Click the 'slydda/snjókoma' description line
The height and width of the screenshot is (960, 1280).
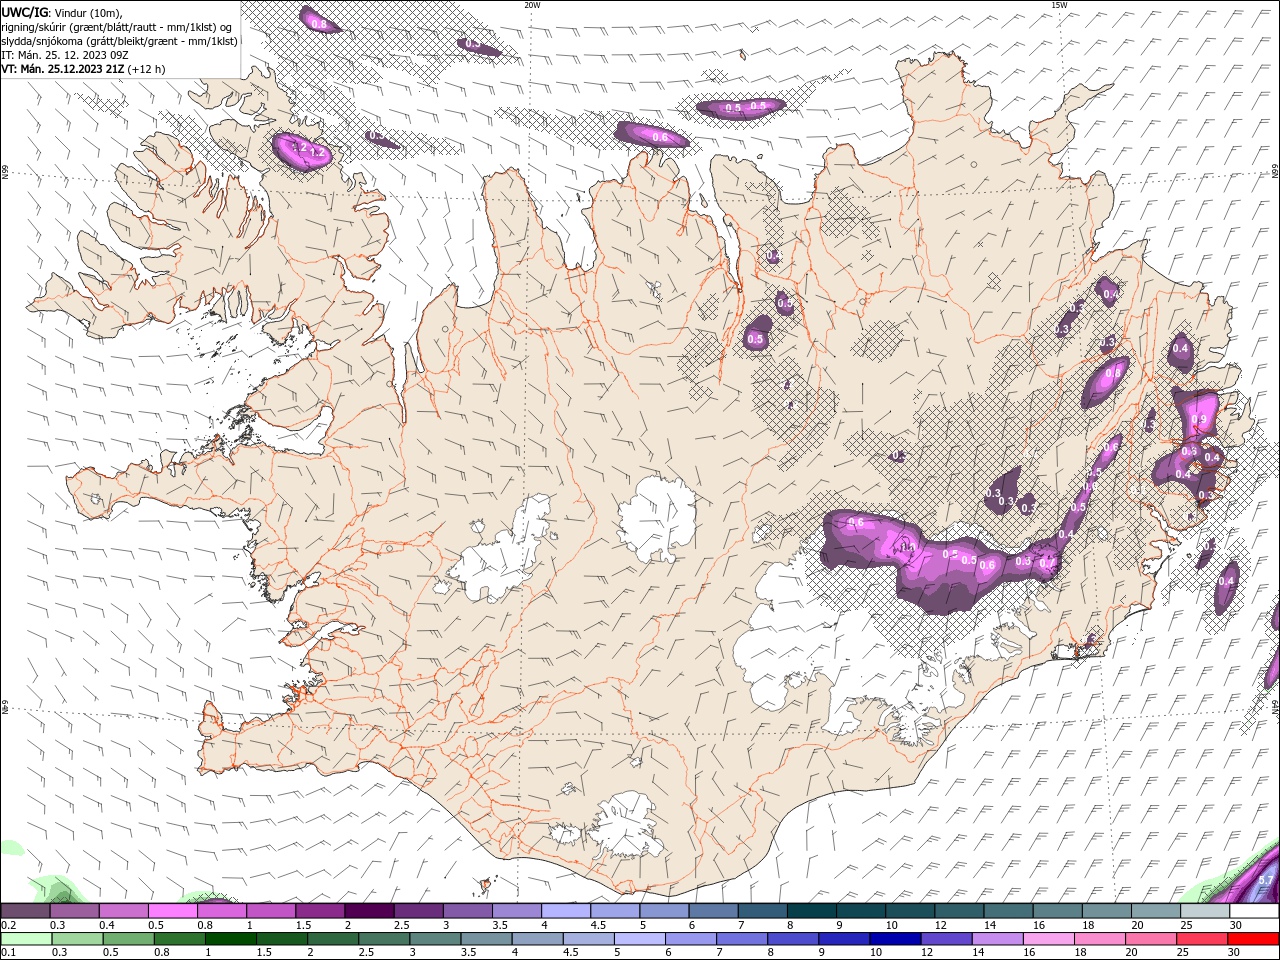(120, 41)
